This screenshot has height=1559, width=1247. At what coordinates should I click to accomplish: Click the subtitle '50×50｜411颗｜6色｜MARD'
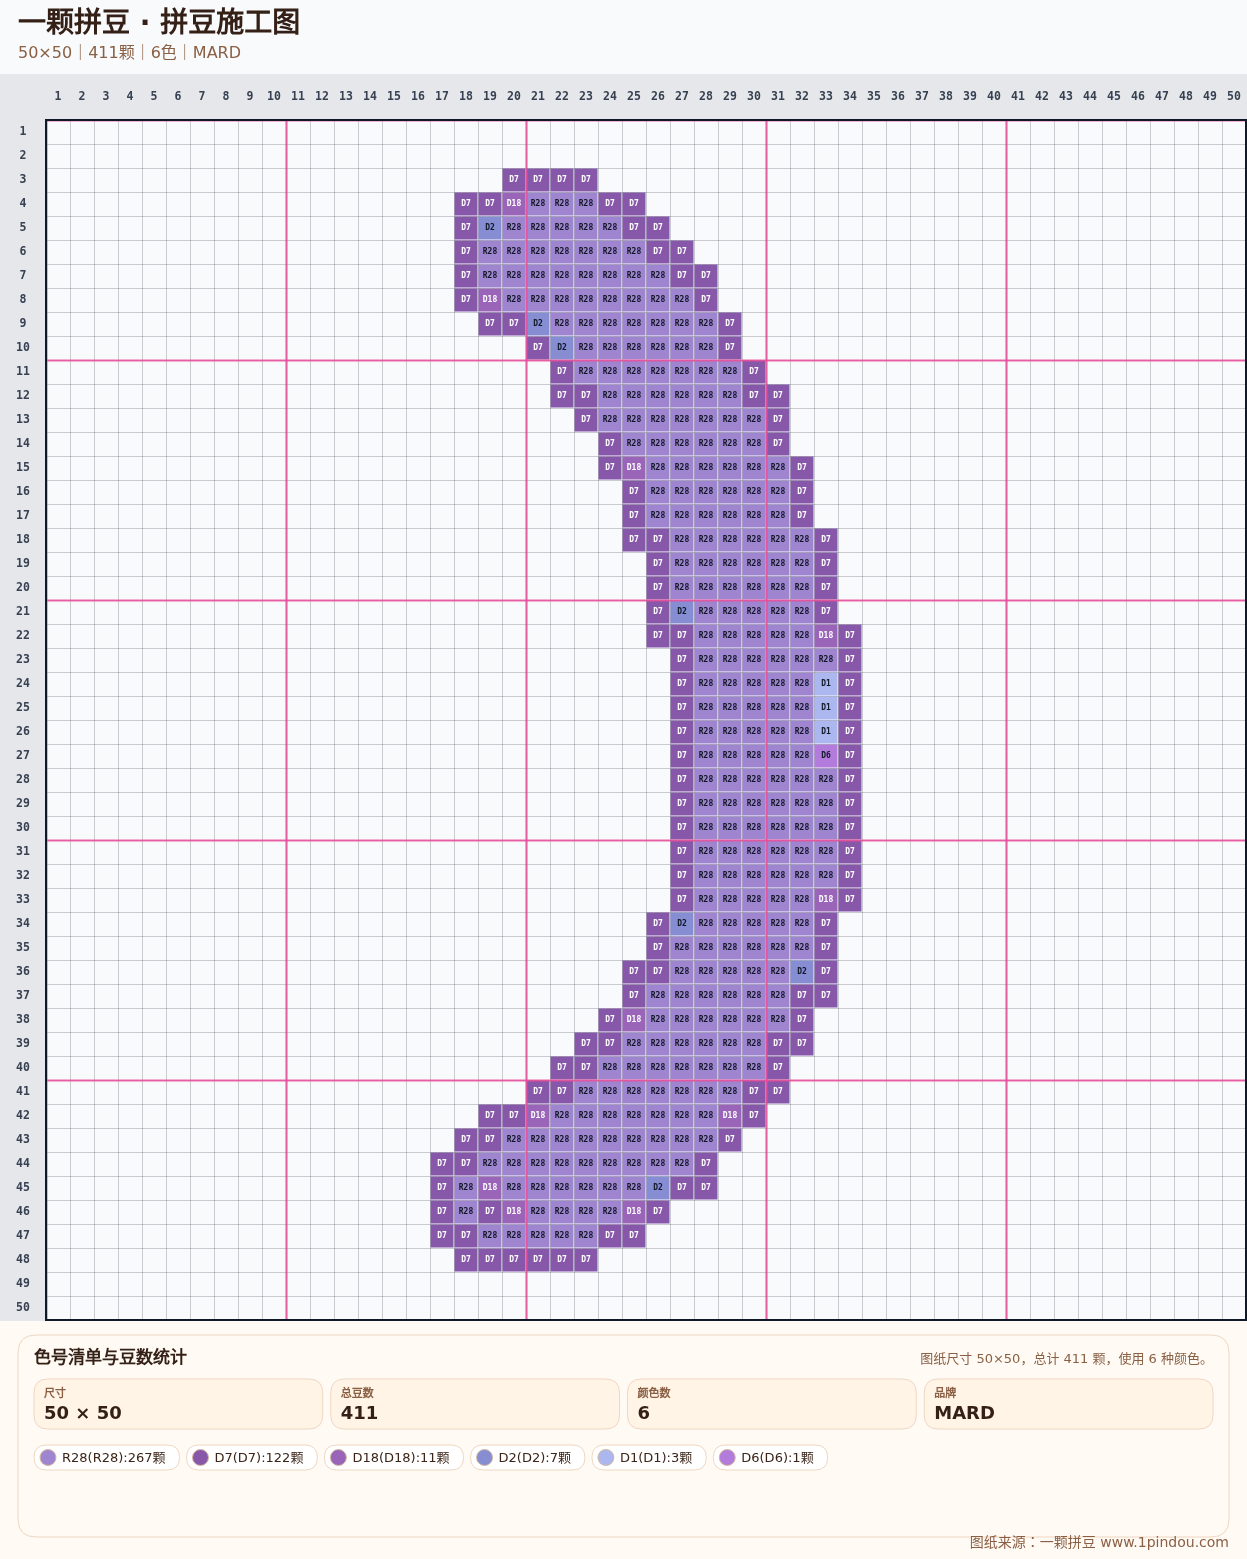(x=129, y=52)
